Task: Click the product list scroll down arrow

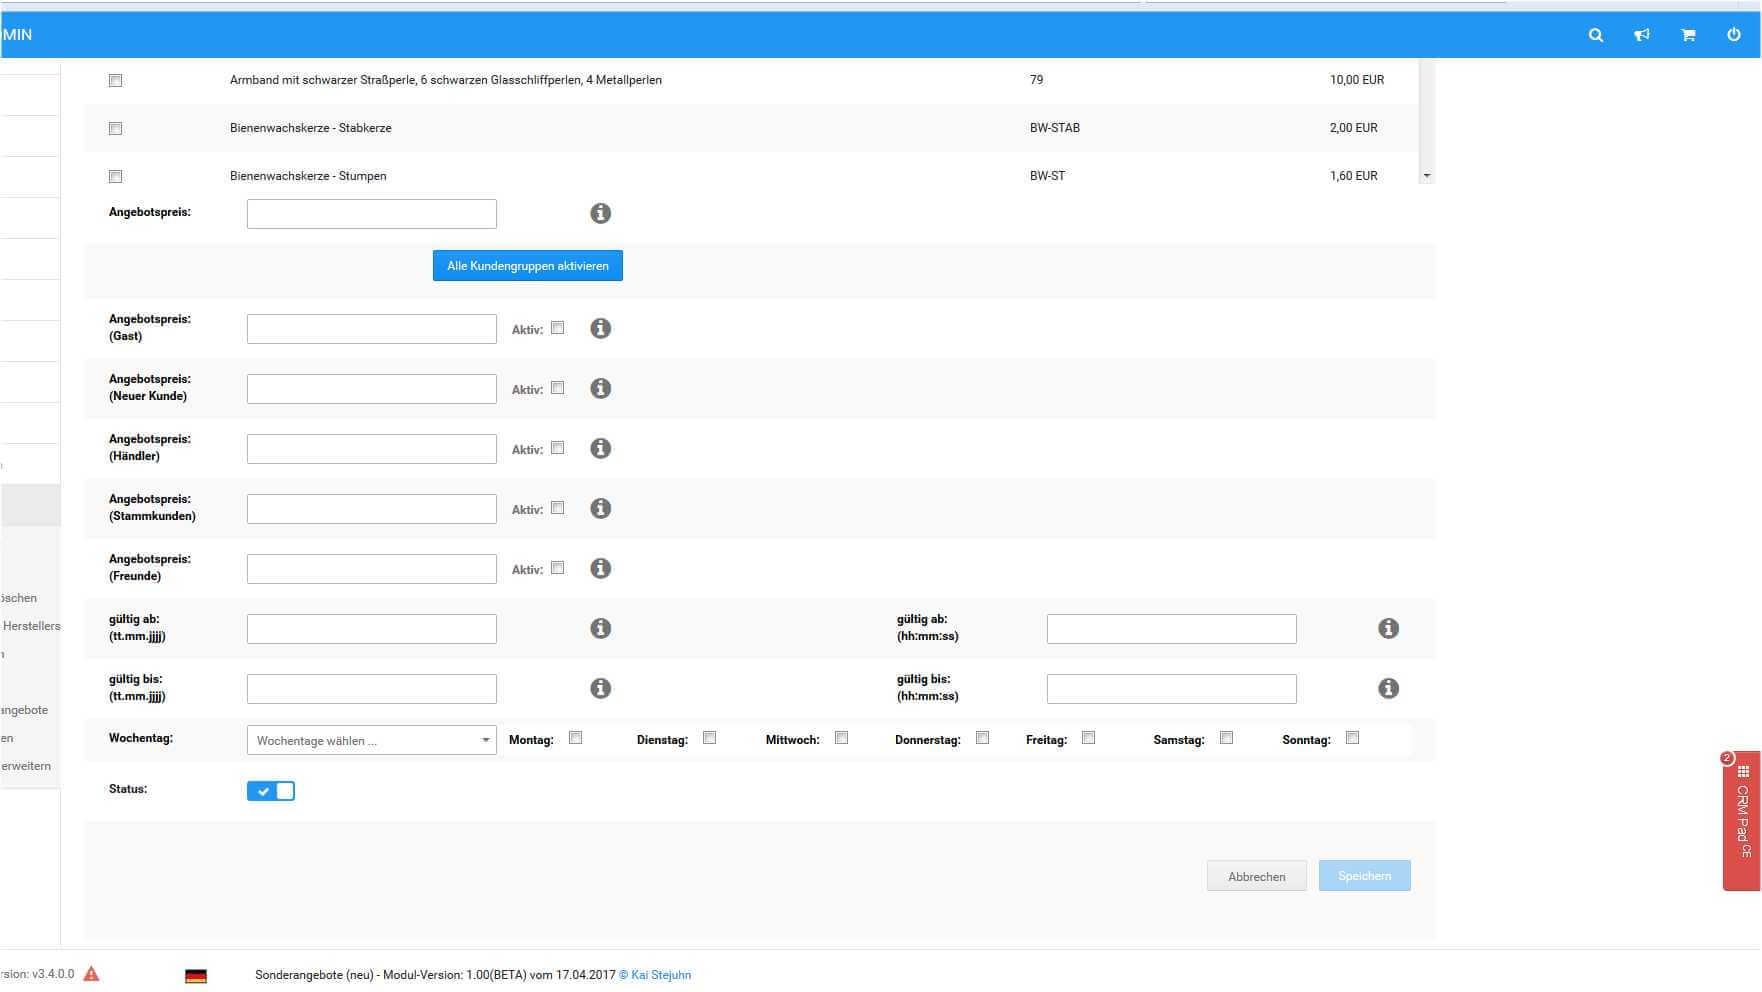Action: pyautogui.click(x=1427, y=176)
